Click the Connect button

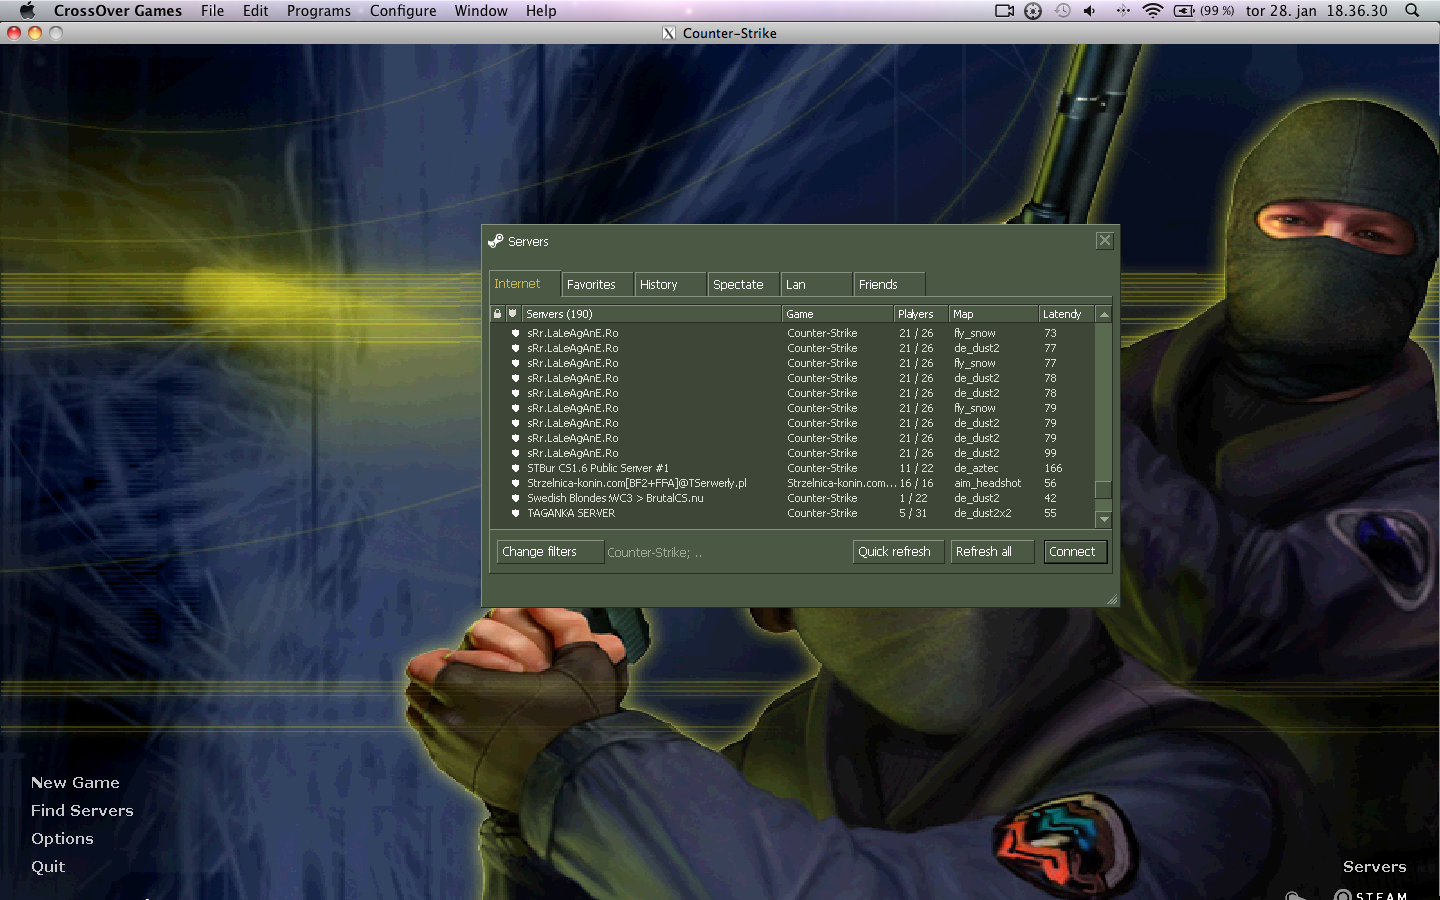point(1075,552)
